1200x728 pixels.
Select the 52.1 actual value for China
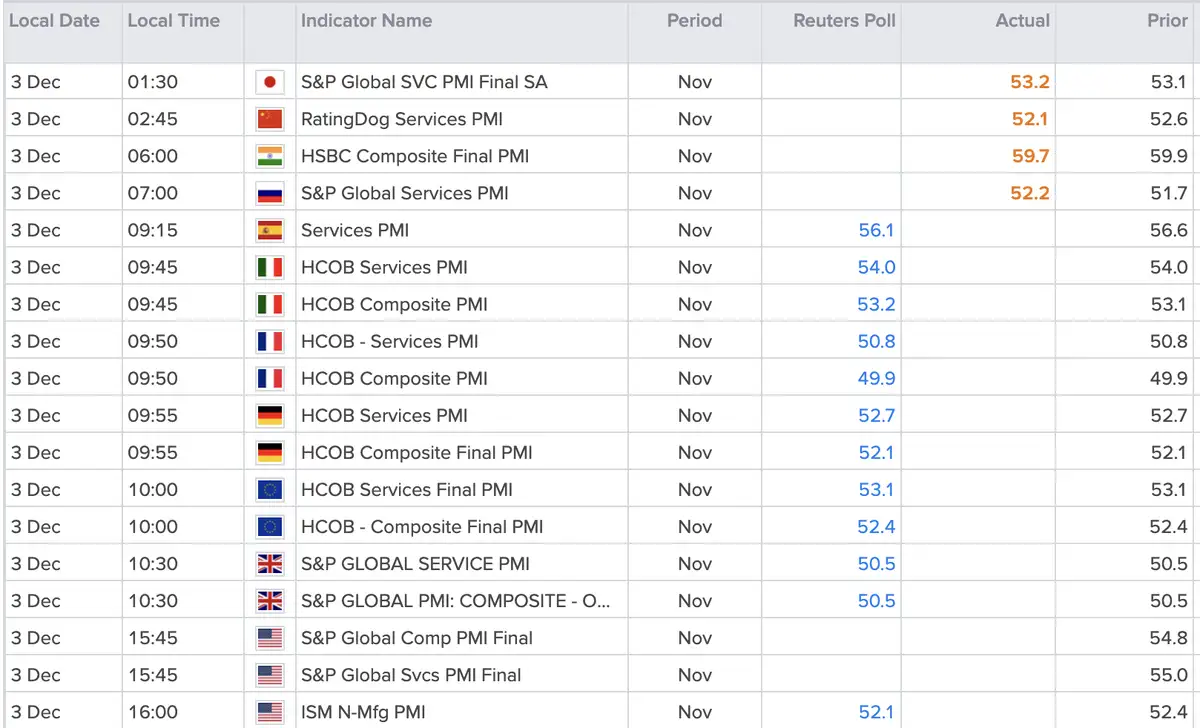click(1030, 119)
